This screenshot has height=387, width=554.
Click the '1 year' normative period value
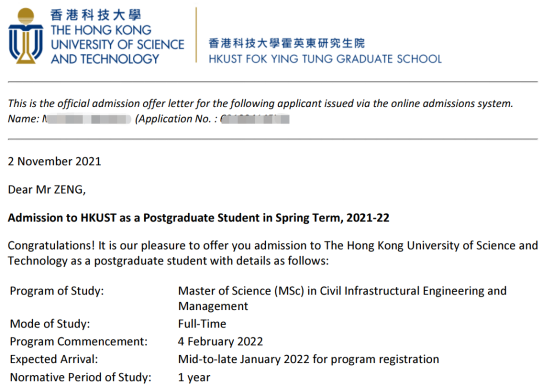194,377
